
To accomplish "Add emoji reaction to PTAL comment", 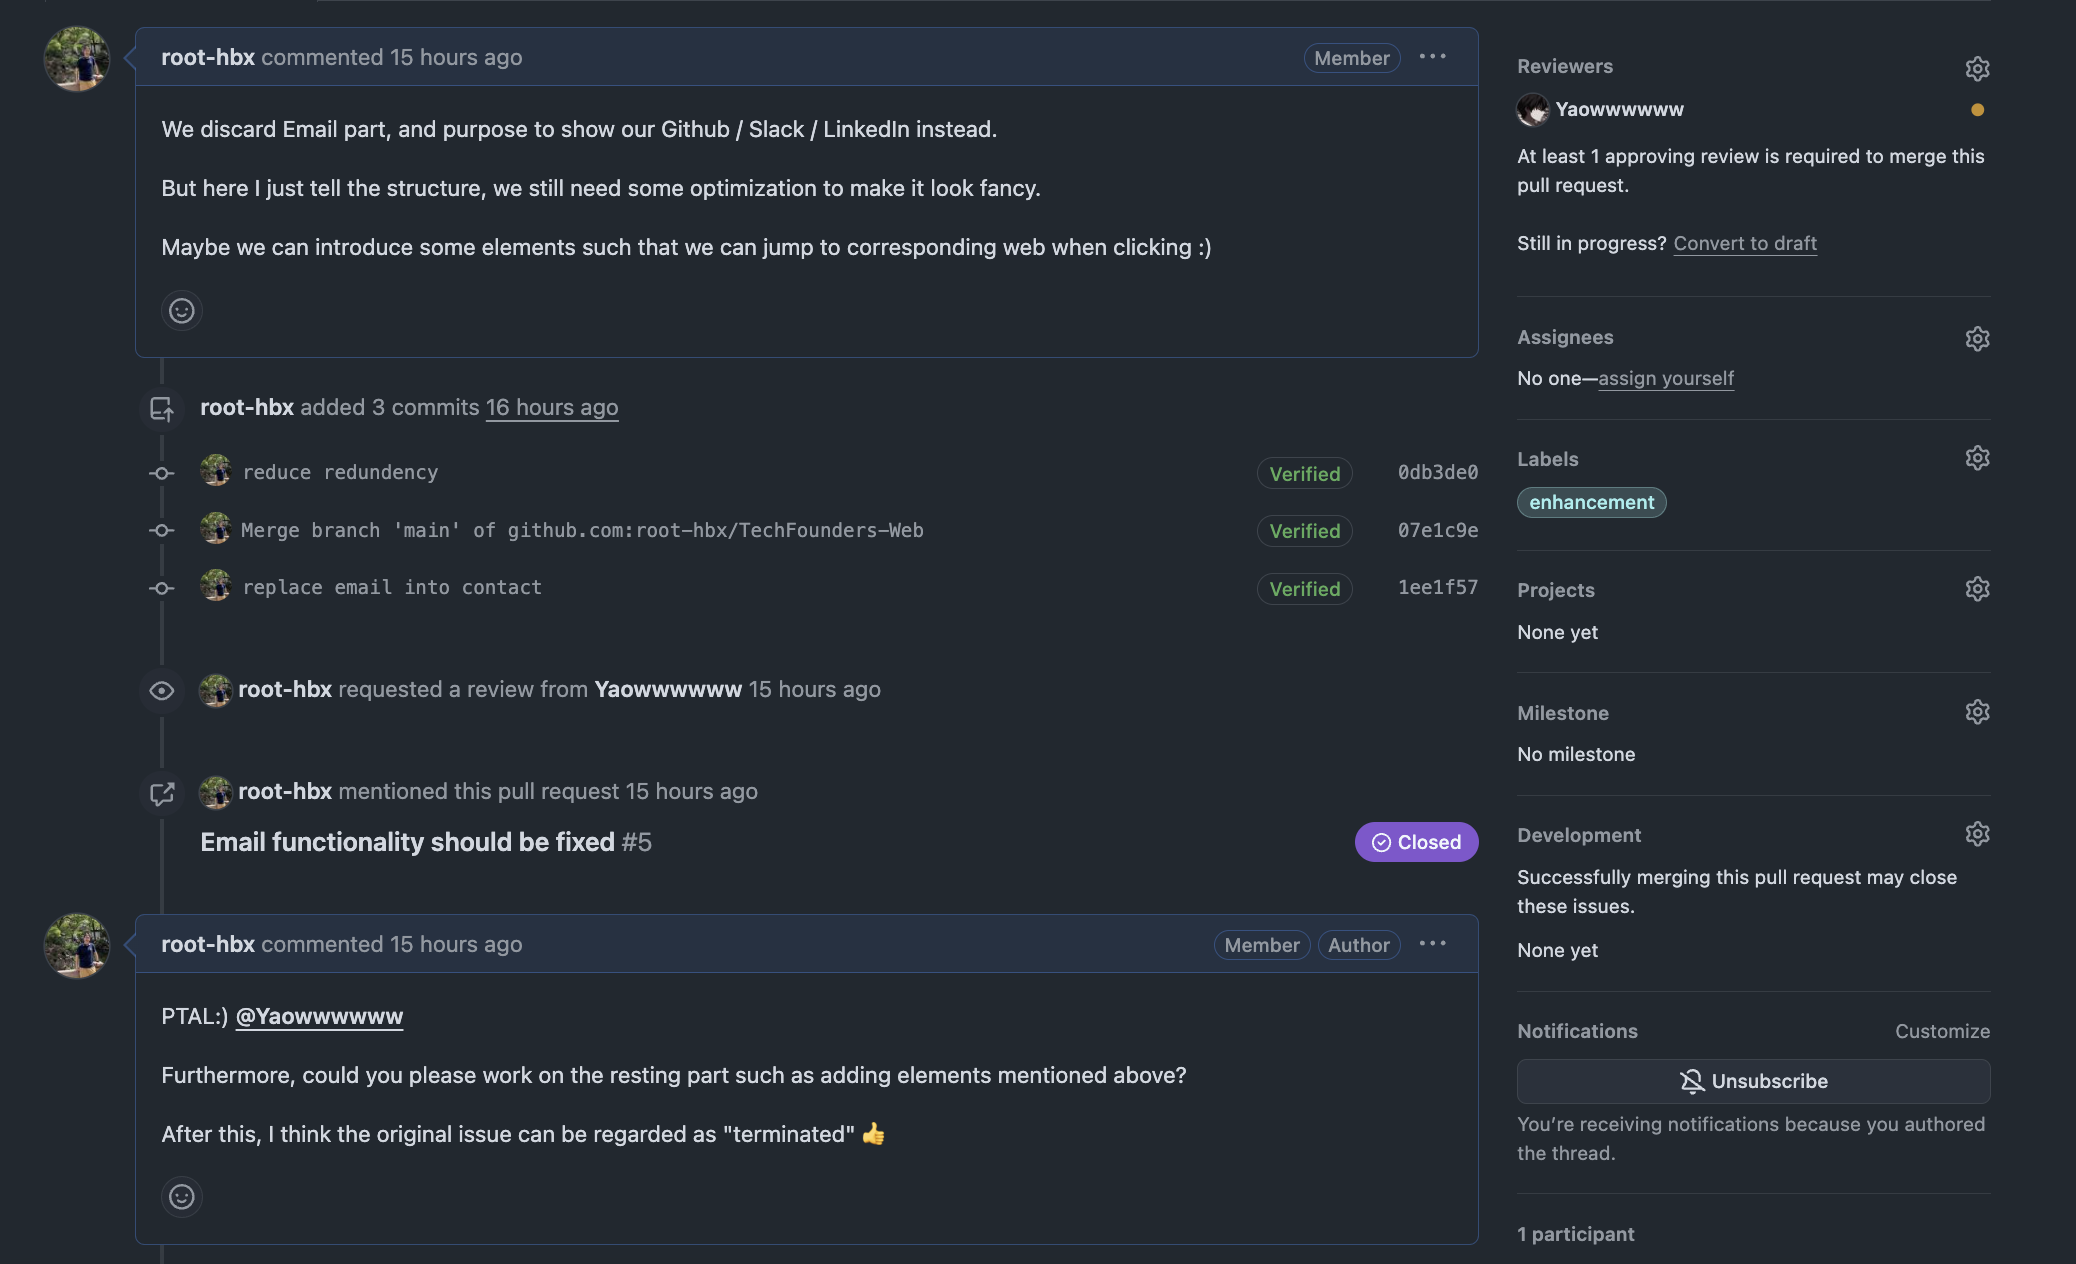I will pos(182,1197).
